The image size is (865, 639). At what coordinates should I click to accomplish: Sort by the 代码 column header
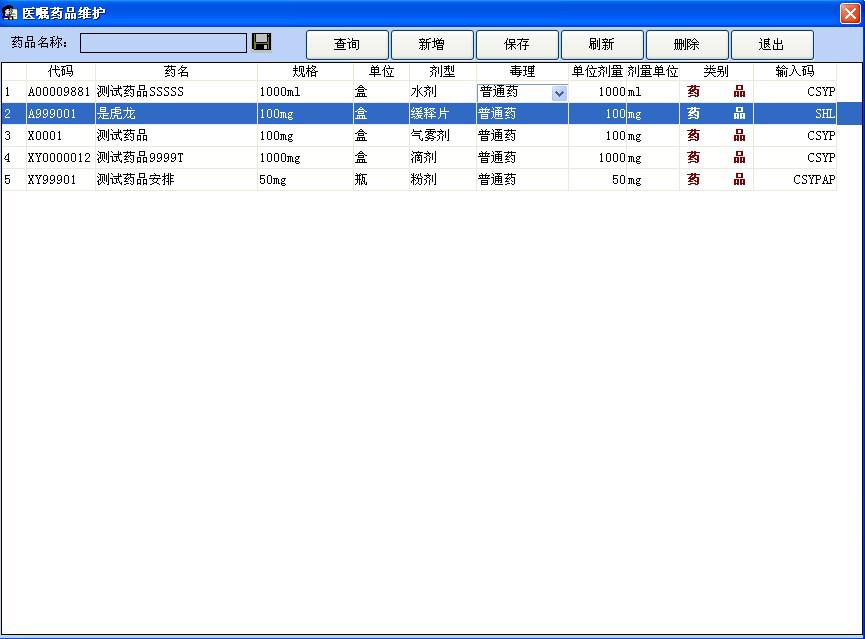coord(61,72)
